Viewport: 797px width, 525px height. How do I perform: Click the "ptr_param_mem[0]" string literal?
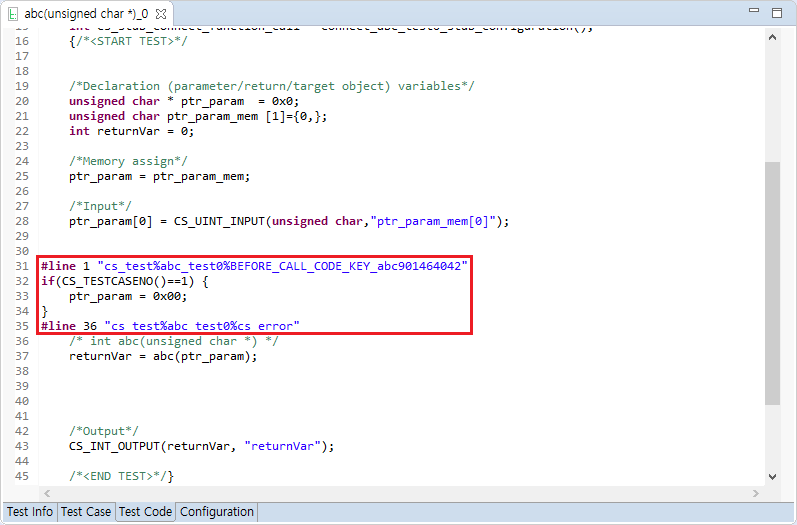pyautogui.click(x=433, y=221)
